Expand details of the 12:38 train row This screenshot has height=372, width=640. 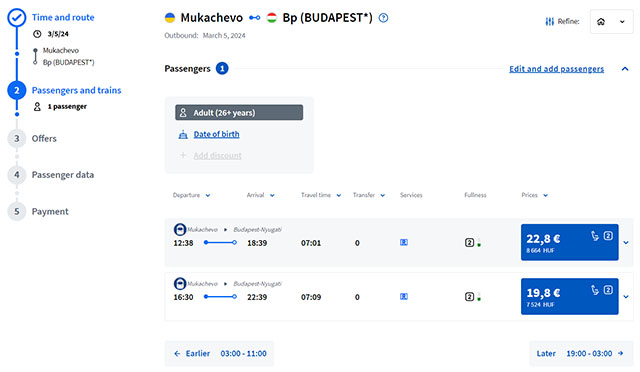[x=626, y=243]
